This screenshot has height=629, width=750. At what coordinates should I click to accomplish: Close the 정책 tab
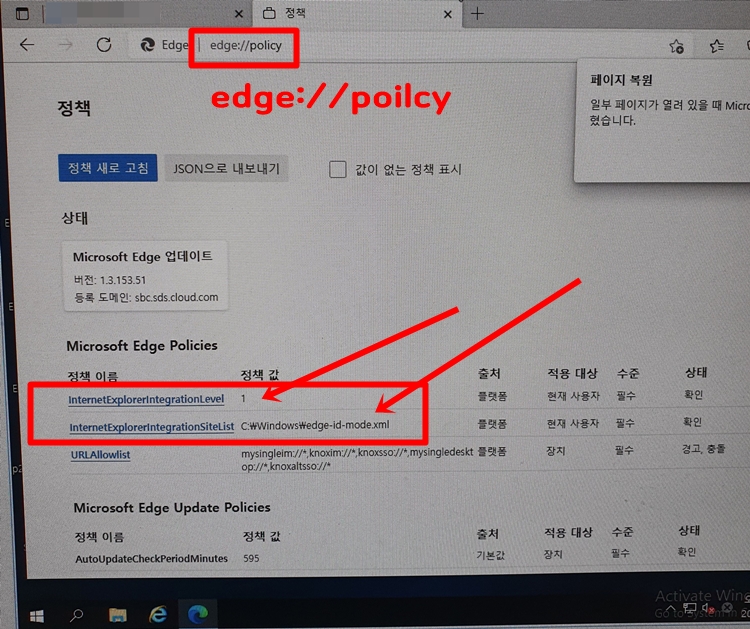[448, 15]
